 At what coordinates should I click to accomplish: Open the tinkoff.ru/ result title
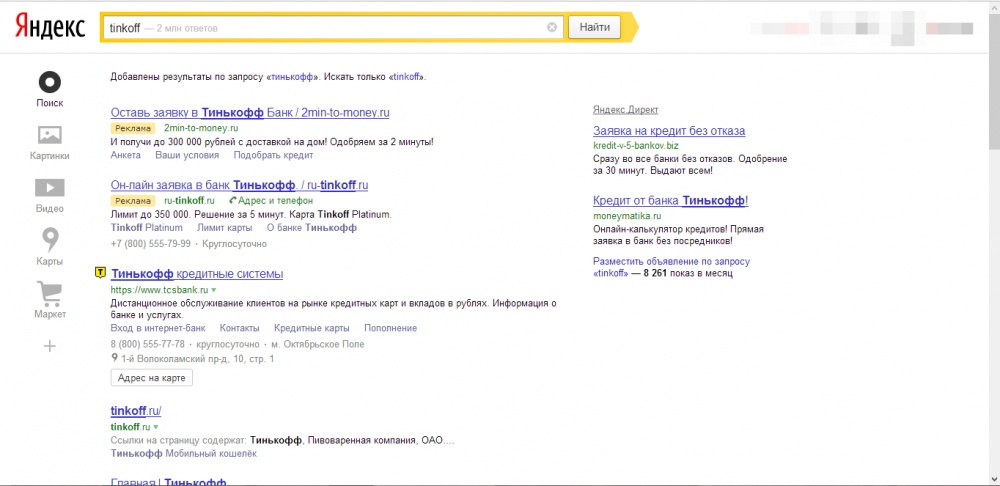tap(136, 410)
